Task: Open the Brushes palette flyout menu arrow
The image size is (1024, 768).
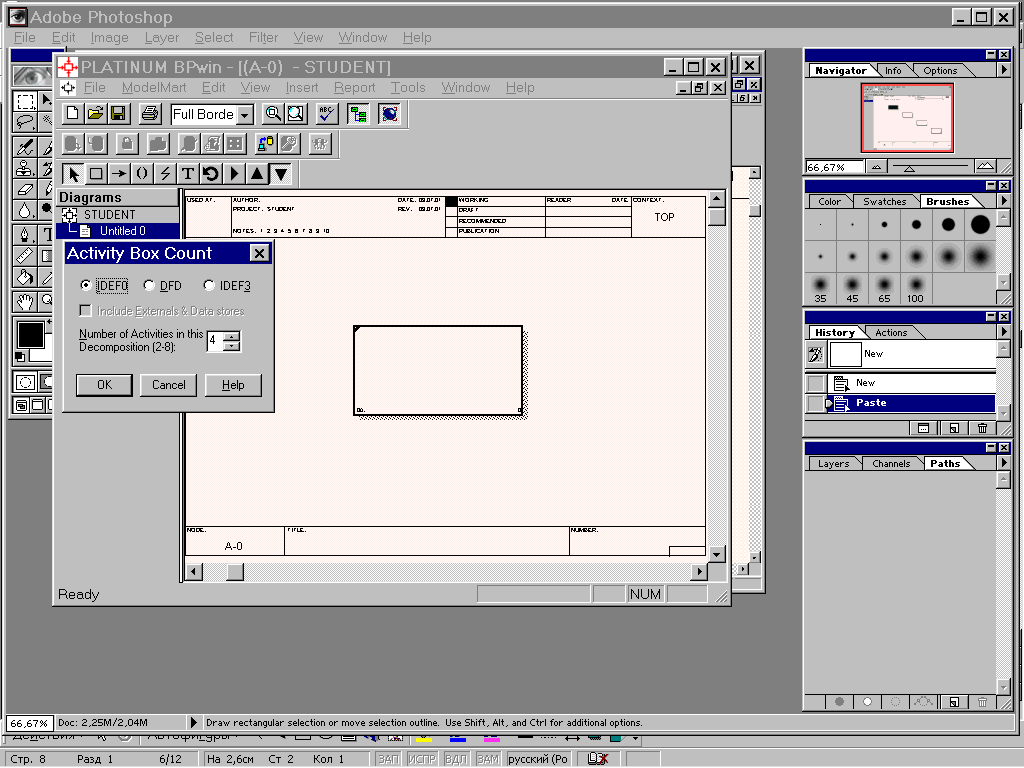Action: point(1004,201)
